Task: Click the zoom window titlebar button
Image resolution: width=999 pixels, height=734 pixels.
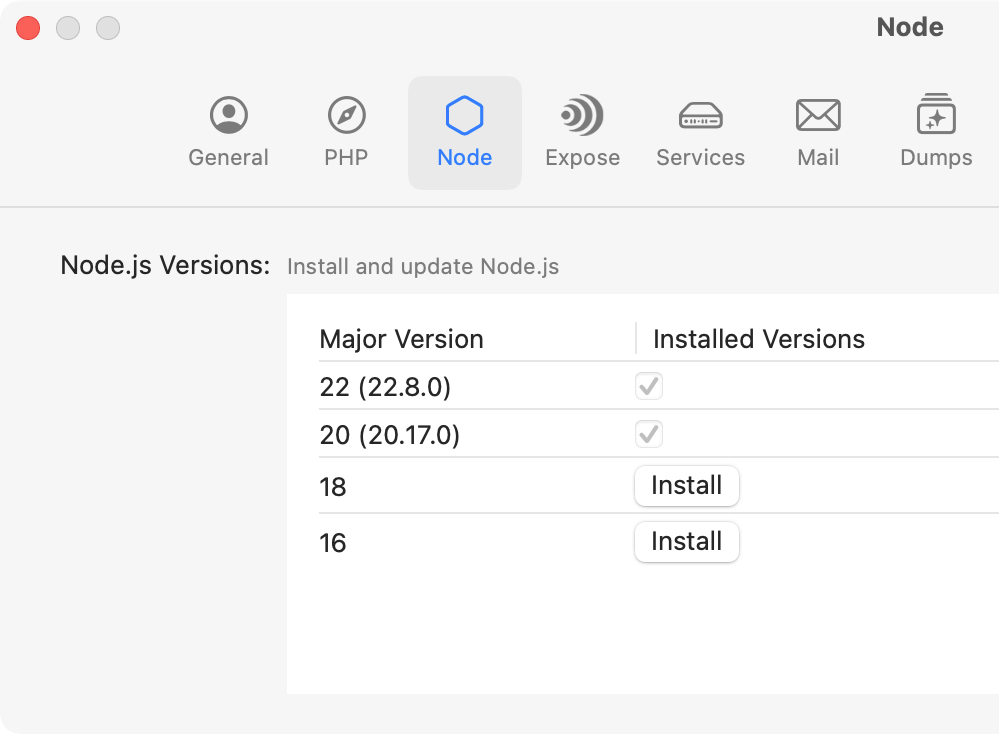Action: [108, 29]
